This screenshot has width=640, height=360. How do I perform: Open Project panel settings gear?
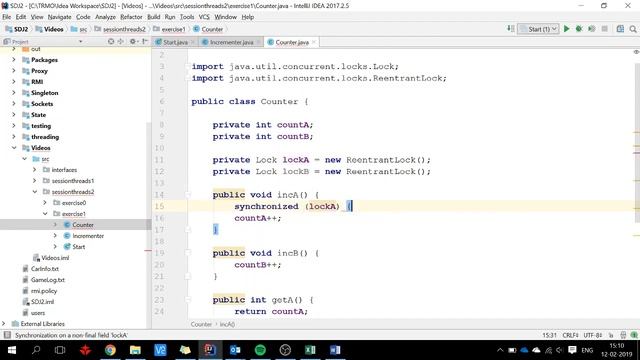(x=133, y=42)
